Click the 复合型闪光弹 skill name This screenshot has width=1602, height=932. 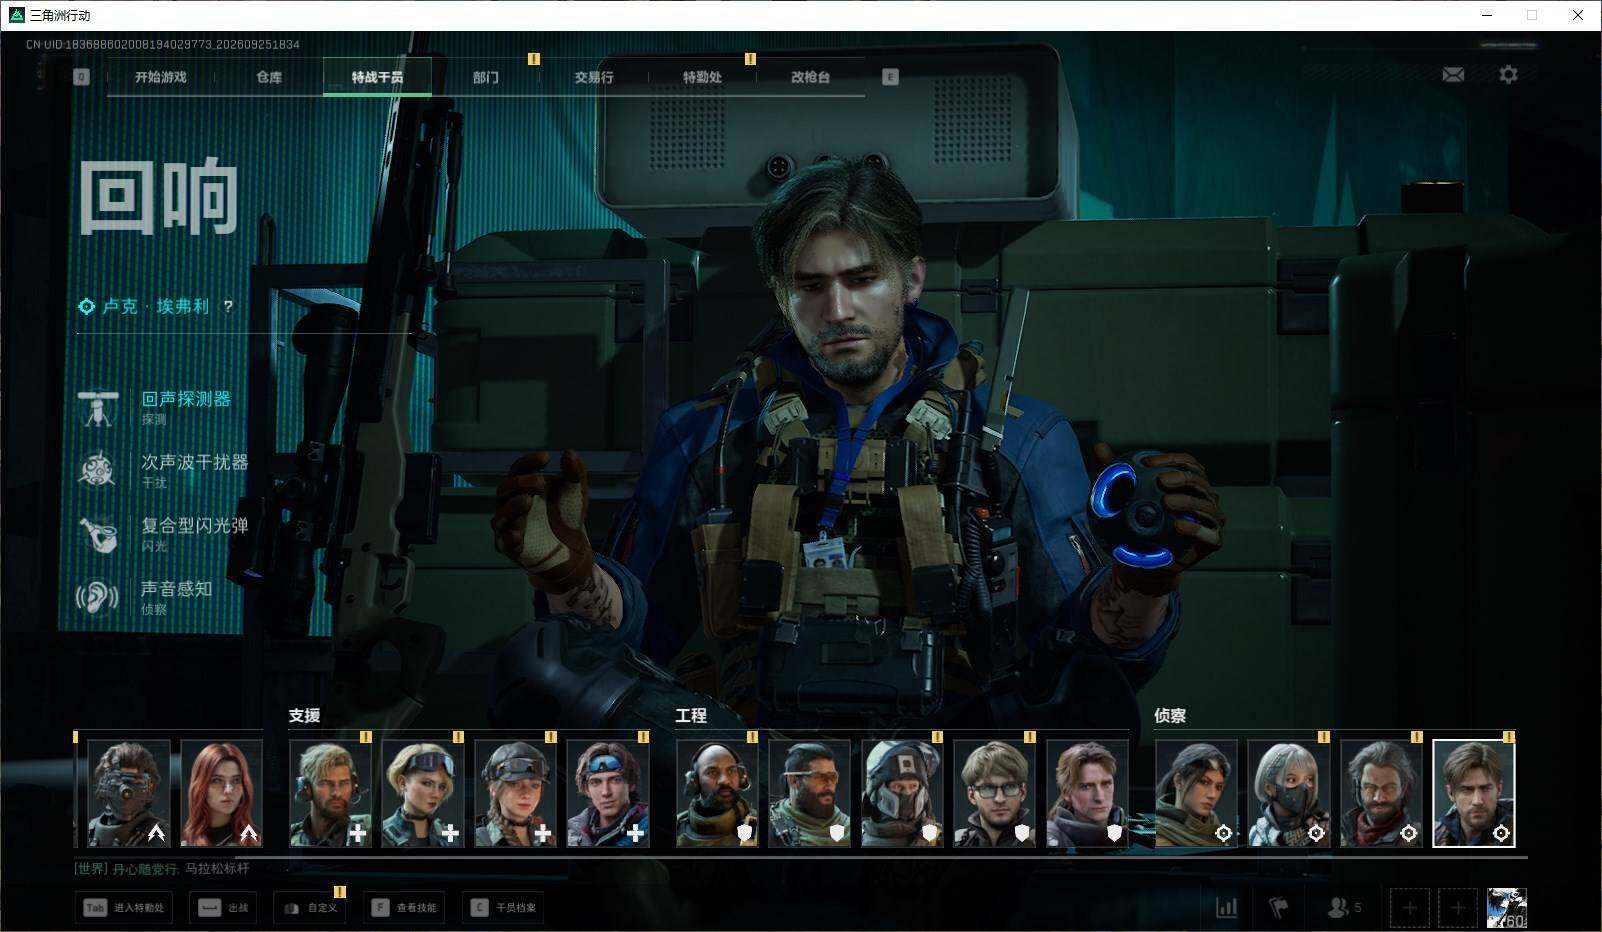click(x=195, y=524)
